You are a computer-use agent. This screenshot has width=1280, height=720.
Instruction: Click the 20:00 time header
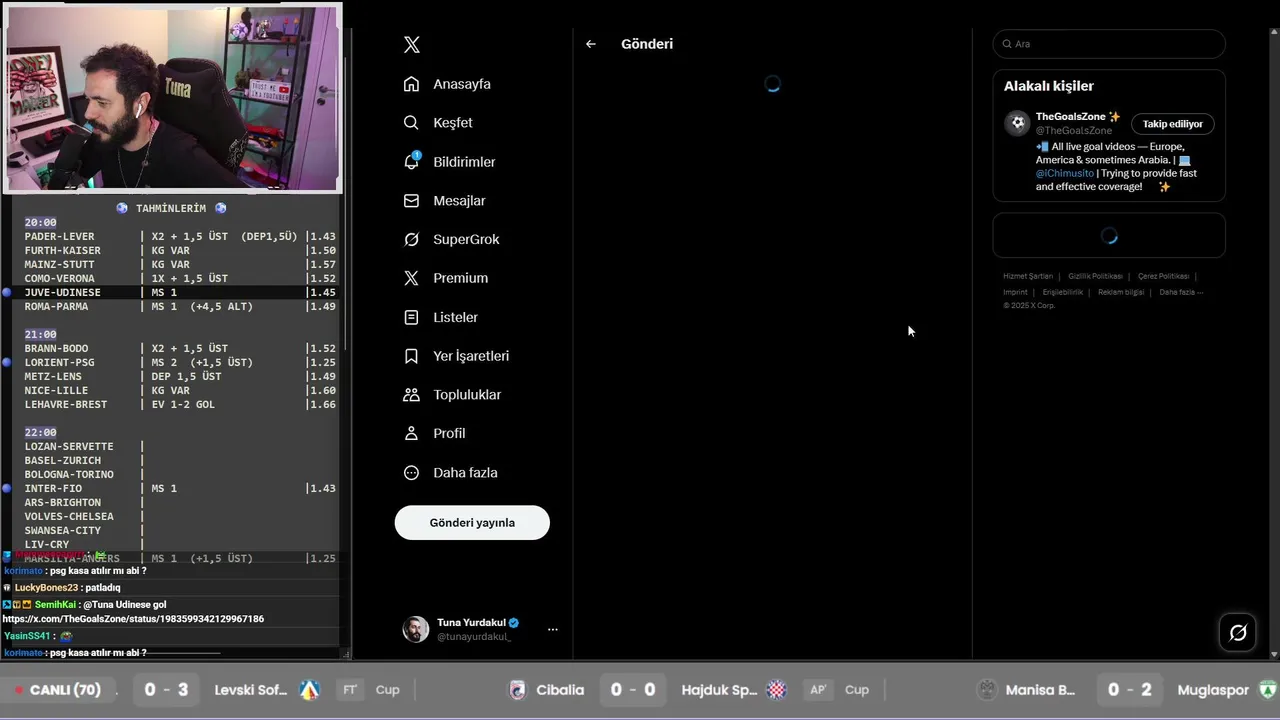[41, 223]
